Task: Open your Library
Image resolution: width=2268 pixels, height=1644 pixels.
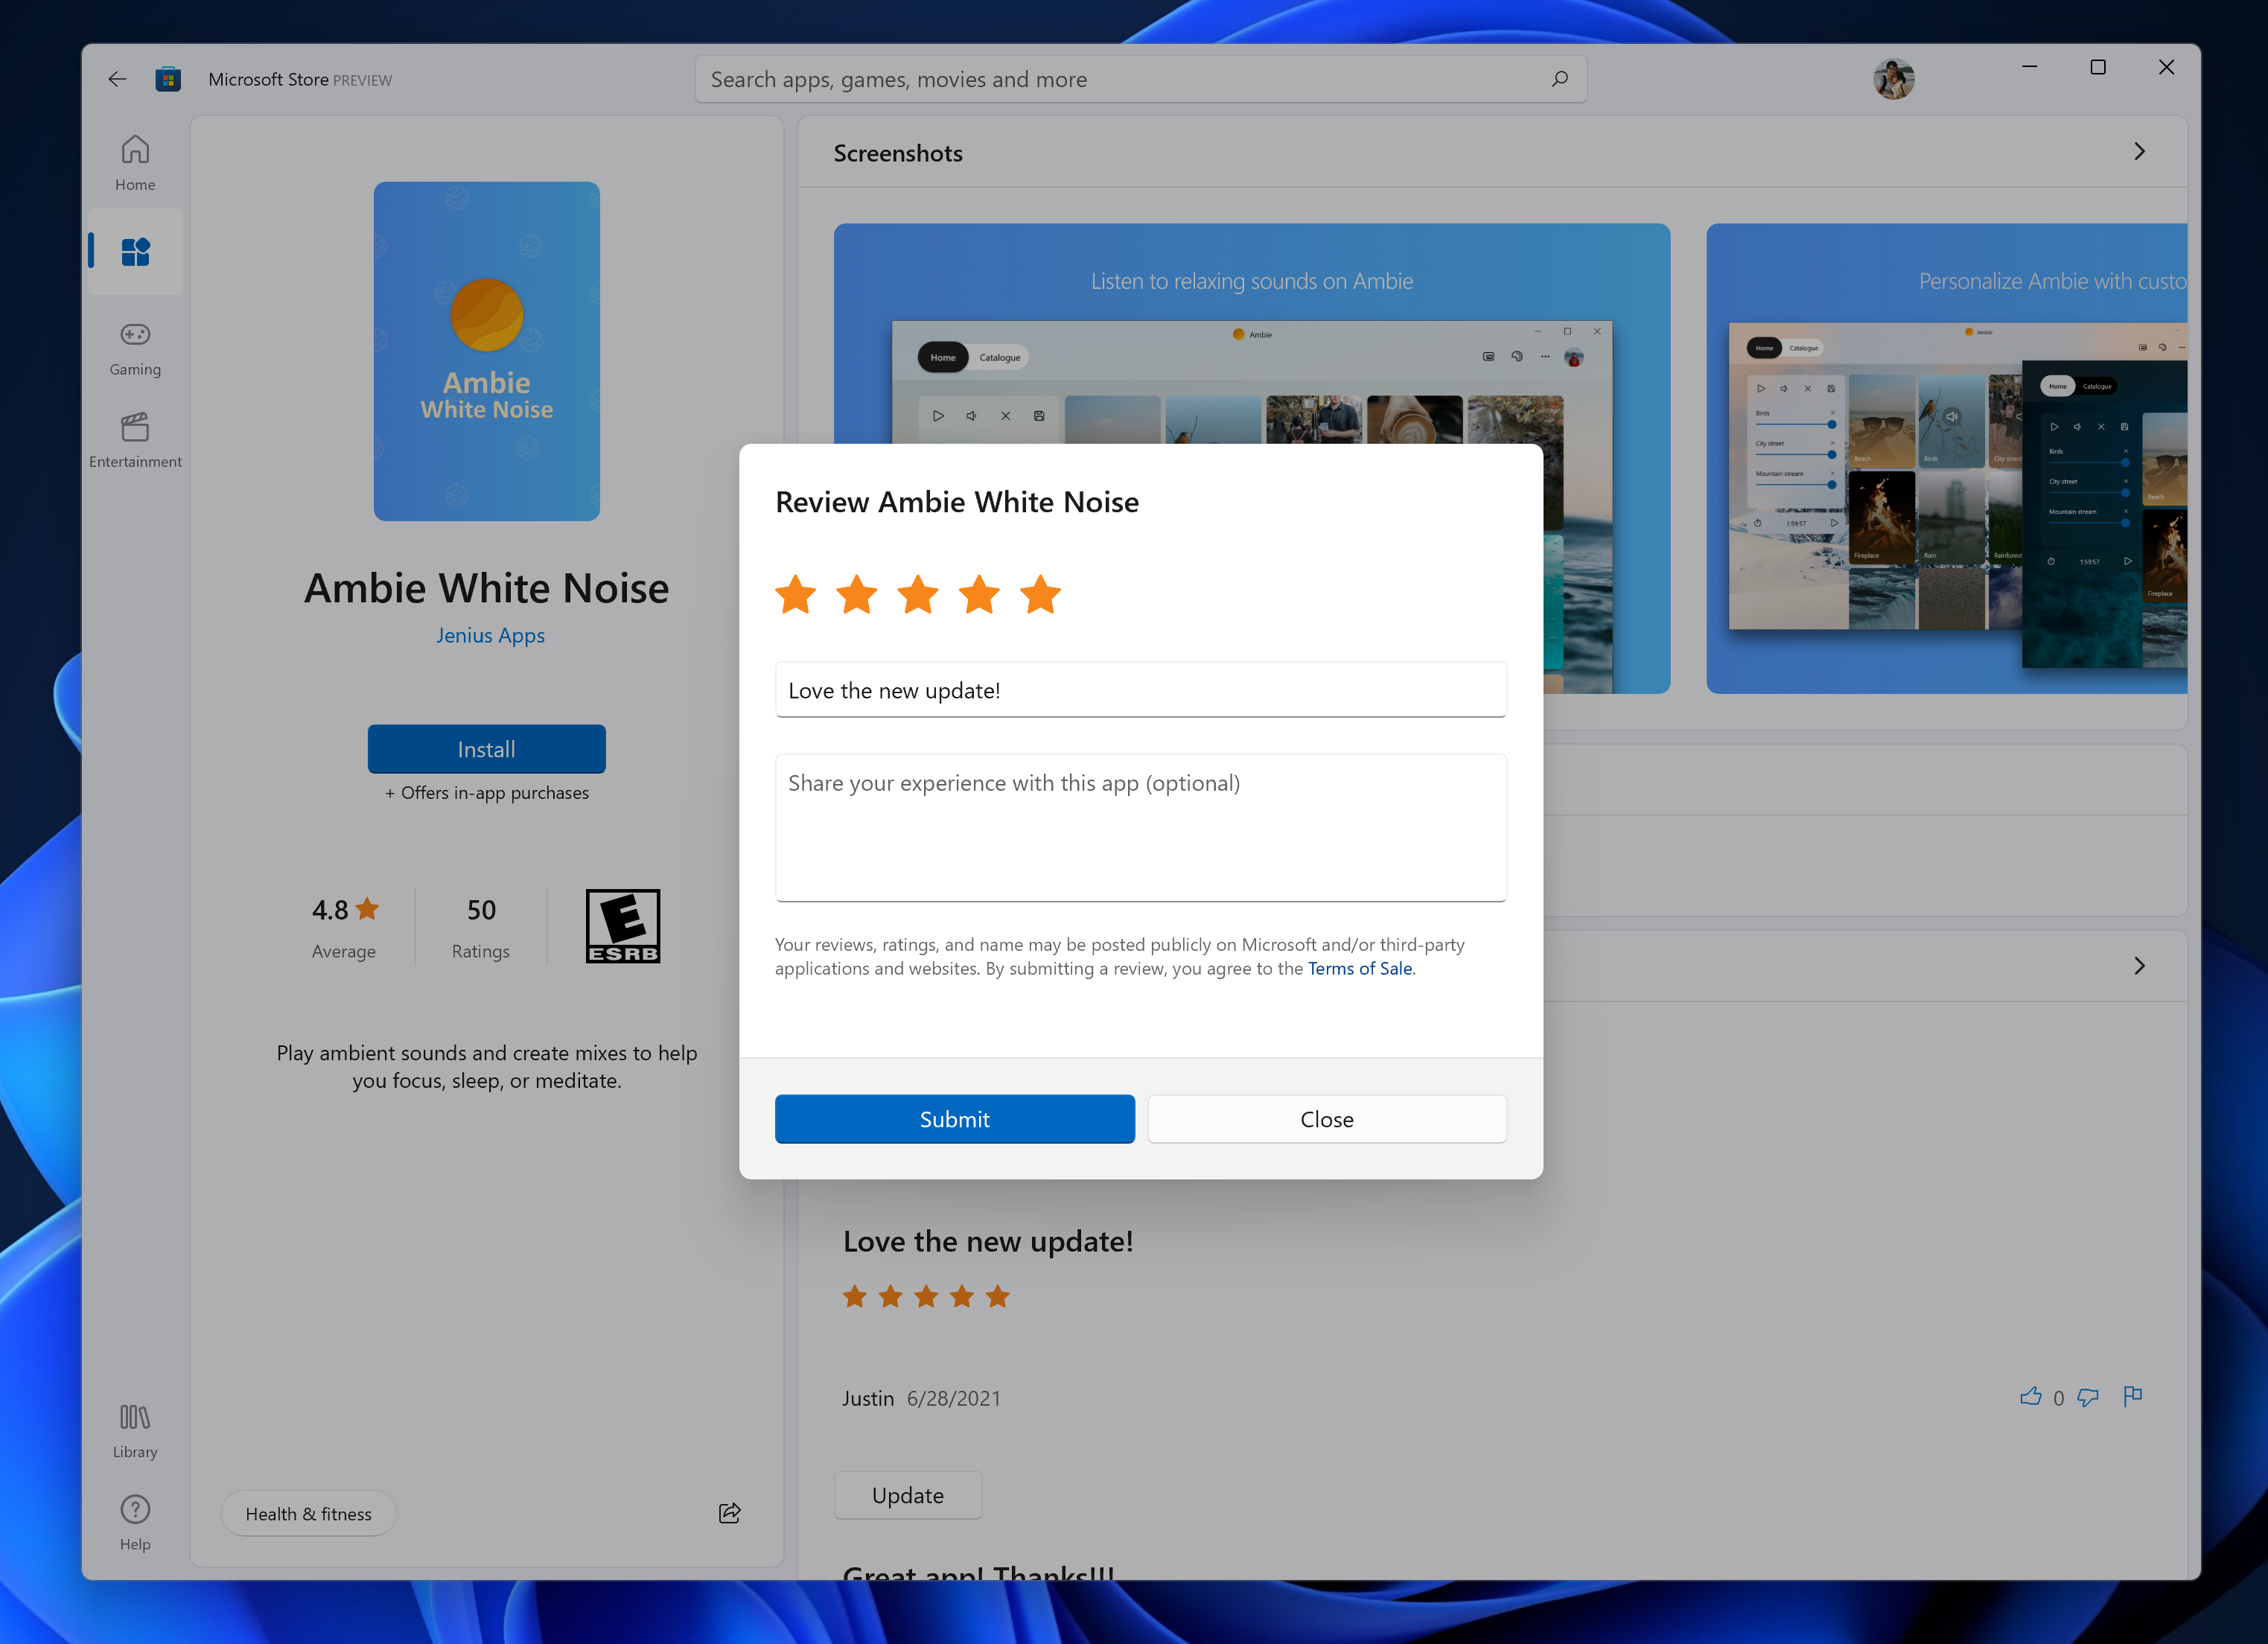Action: click(x=134, y=1428)
